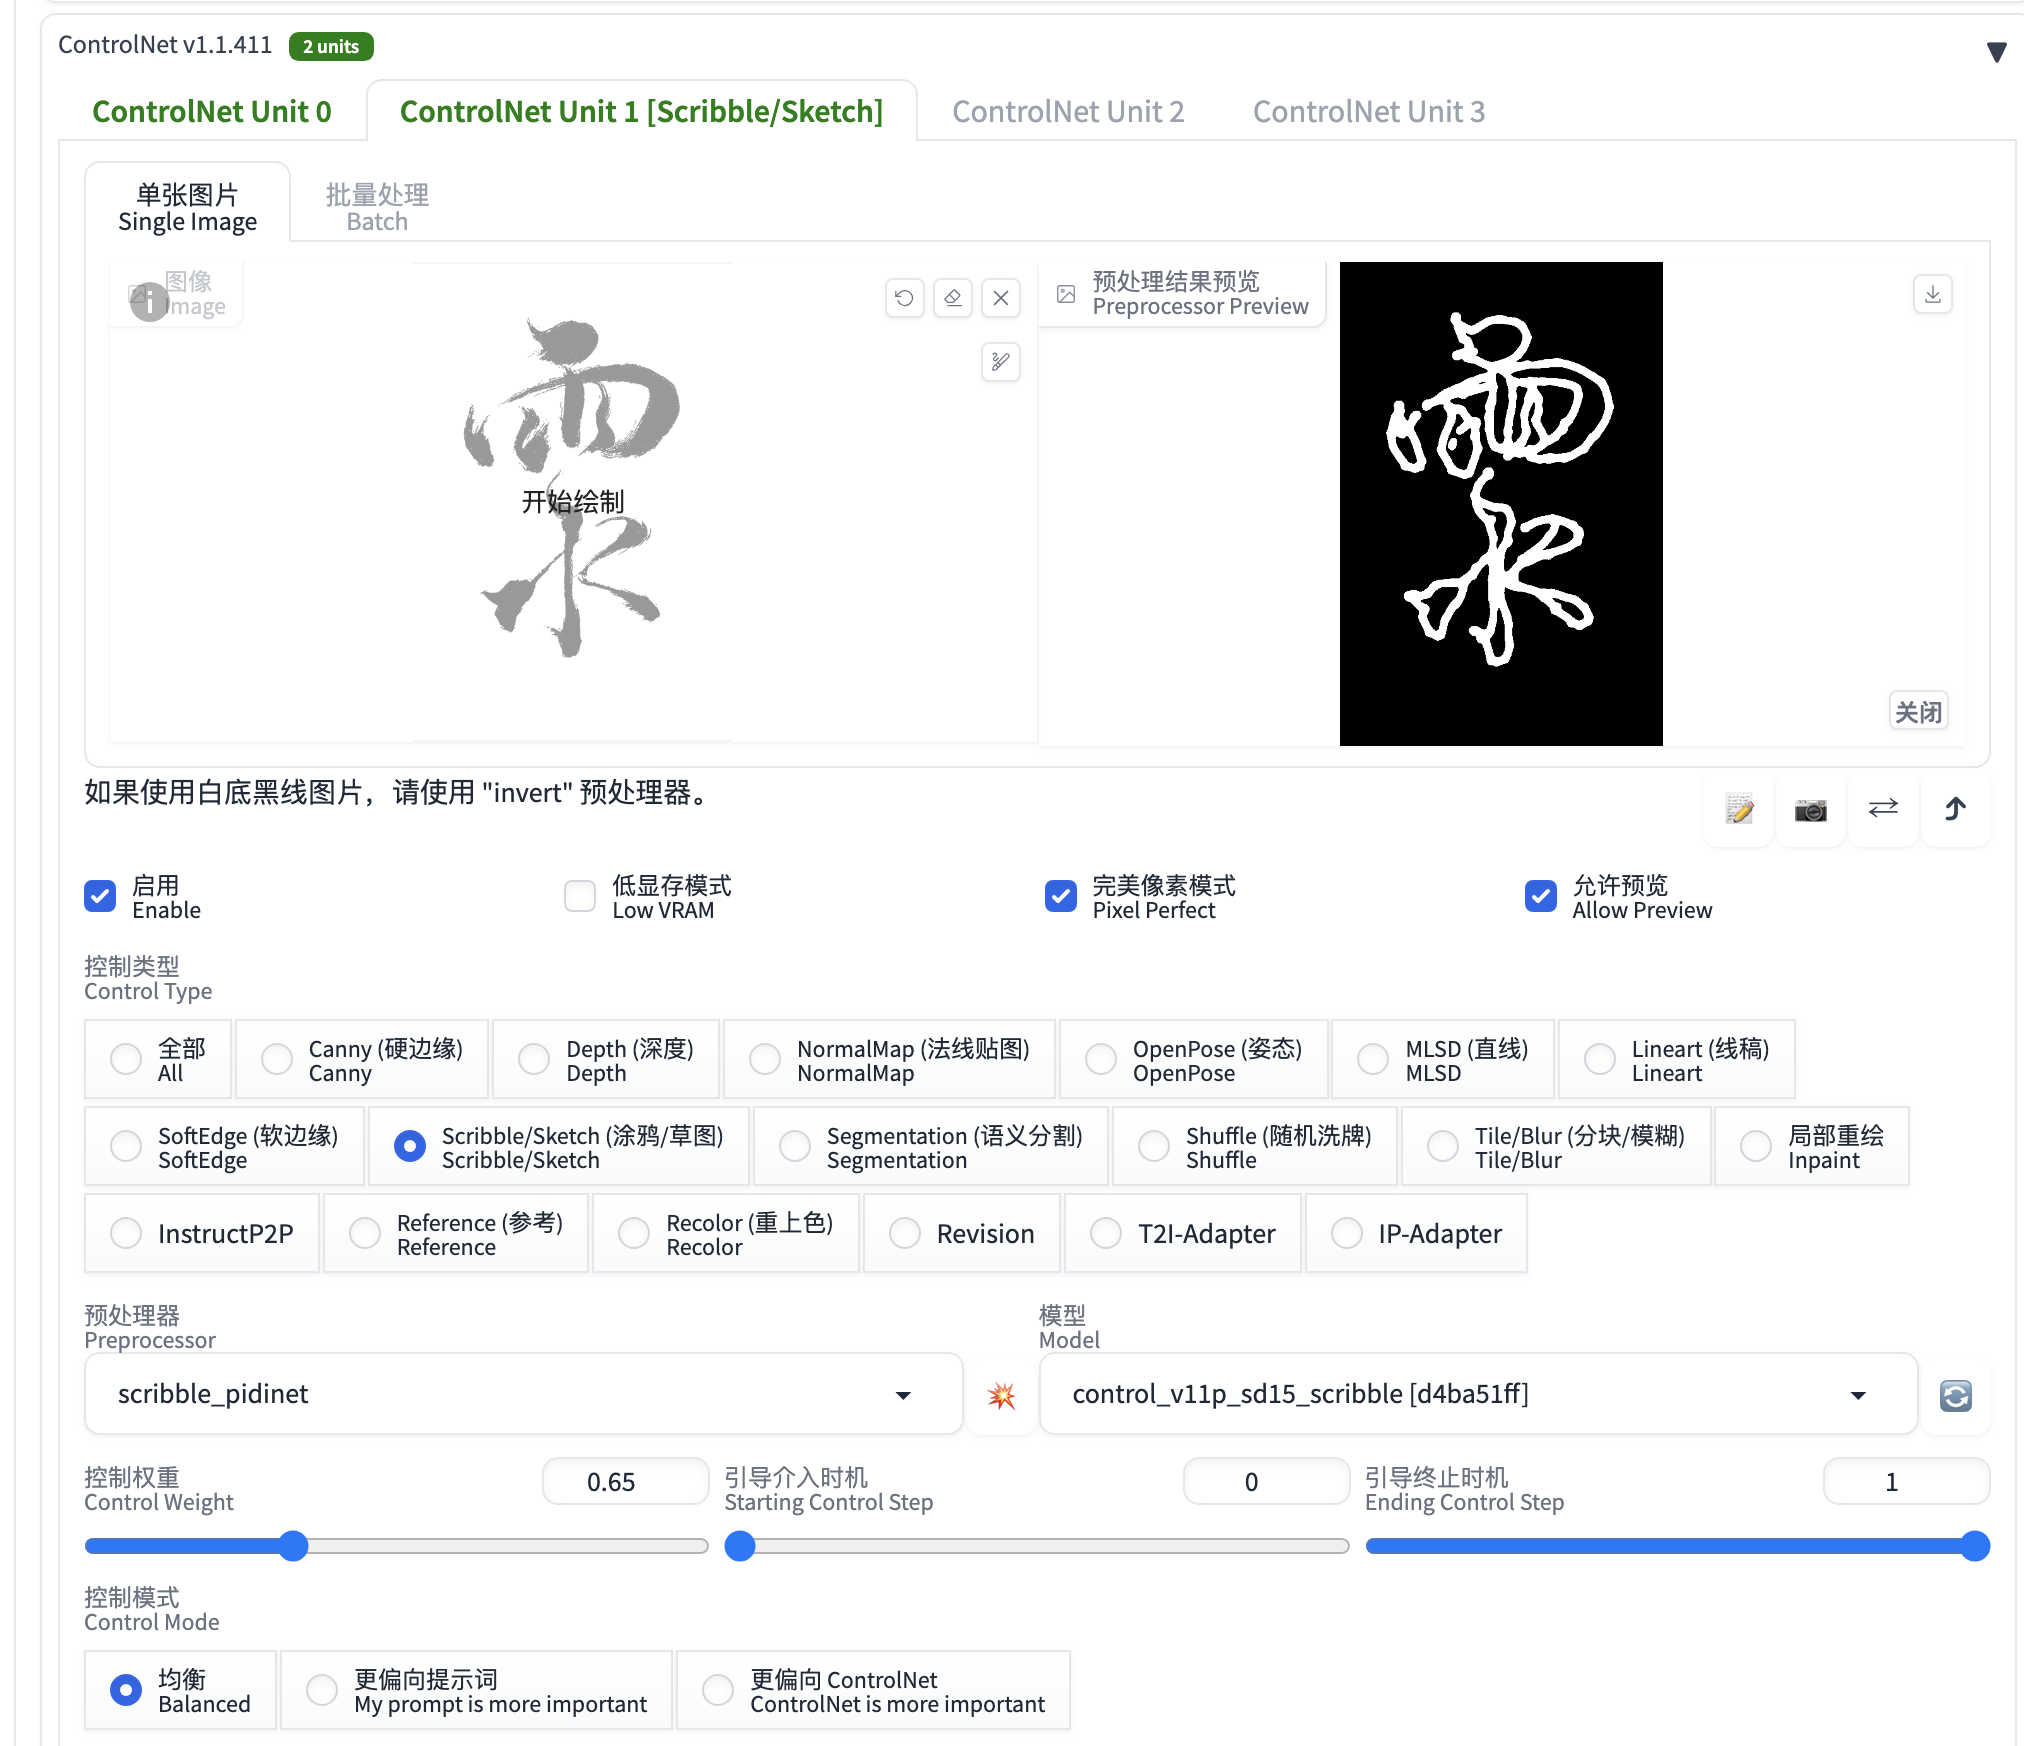Select InstructP2P control type
Screen dimensions: 2024x1746
pyautogui.click(x=202, y=1234)
